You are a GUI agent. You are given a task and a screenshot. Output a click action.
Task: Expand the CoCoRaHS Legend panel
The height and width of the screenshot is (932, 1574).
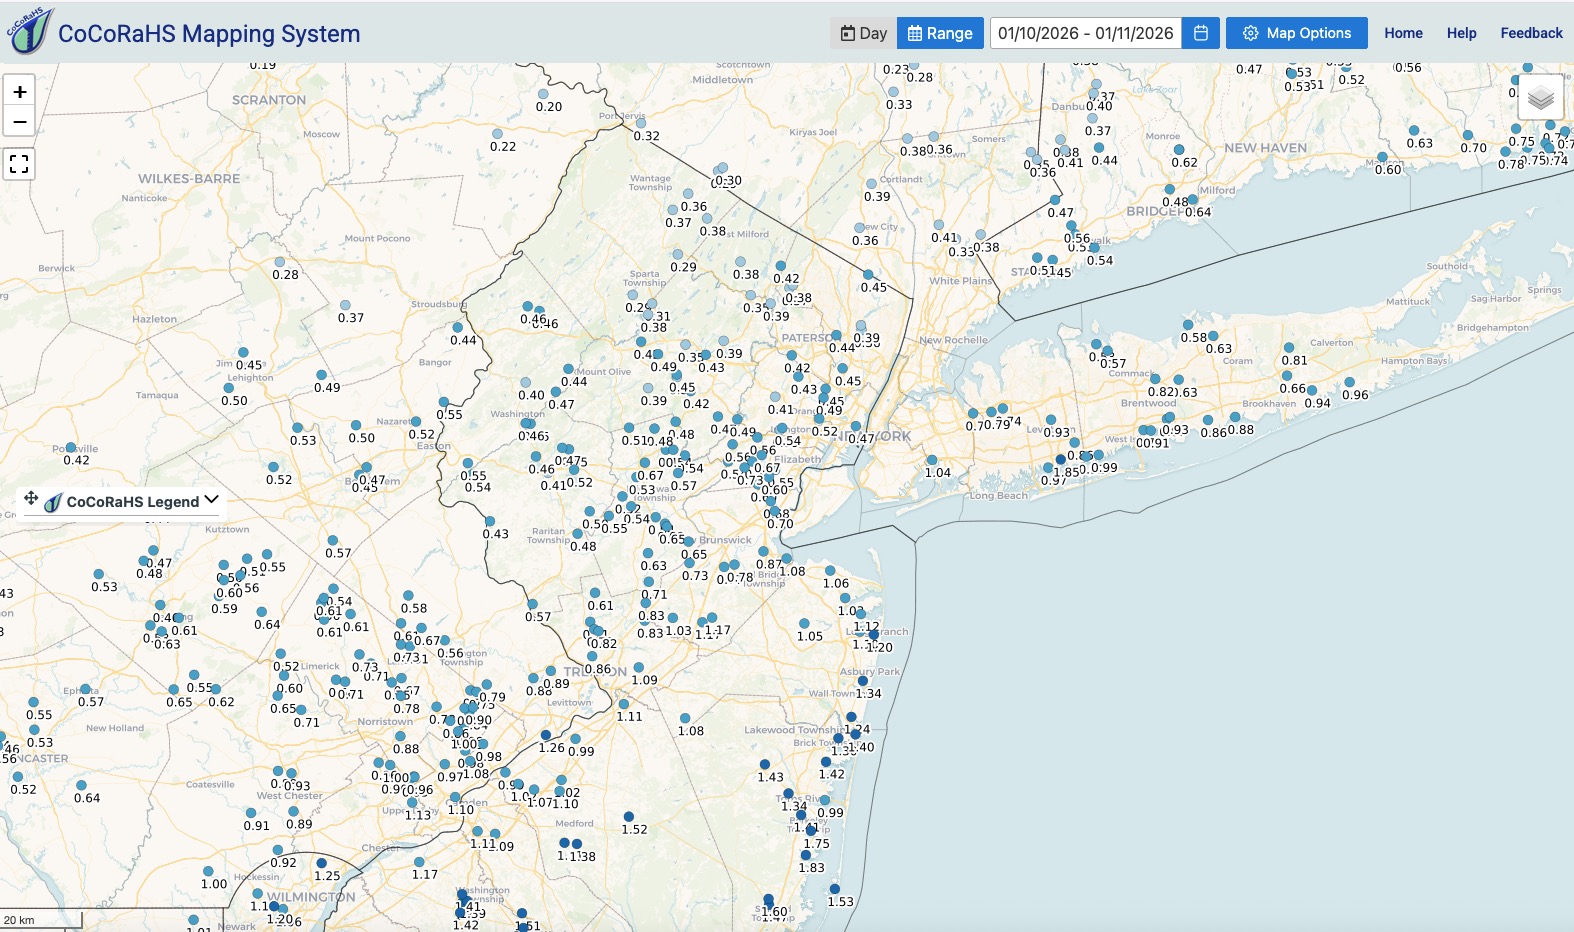click(211, 500)
